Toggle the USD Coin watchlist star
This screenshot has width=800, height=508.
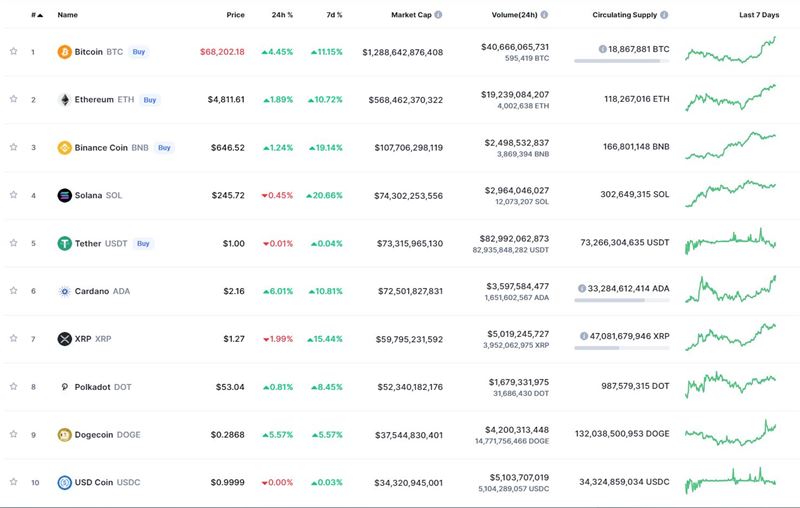coord(14,481)
